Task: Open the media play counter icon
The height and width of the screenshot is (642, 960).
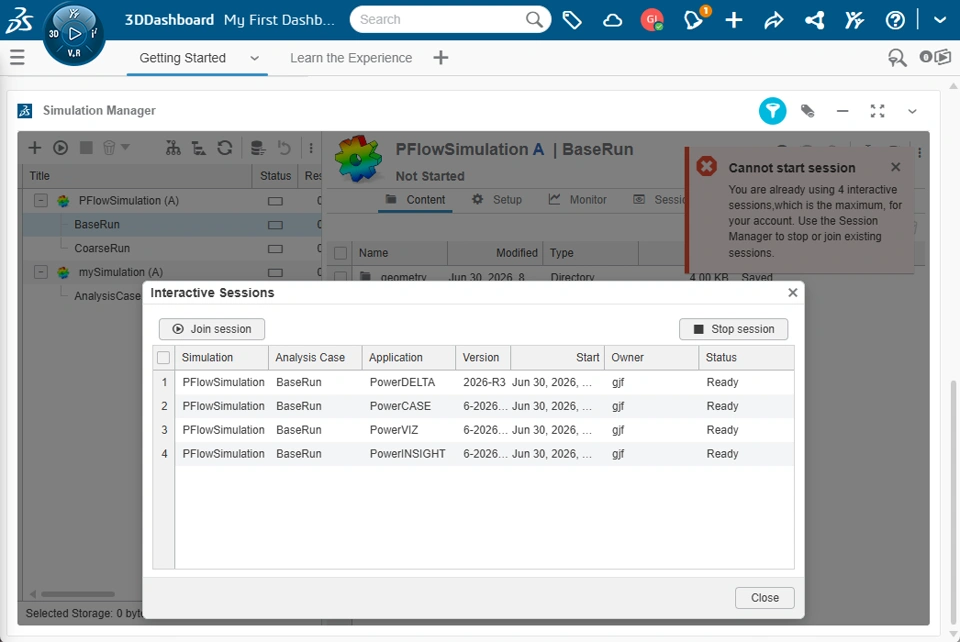Action: pos(935,58)
